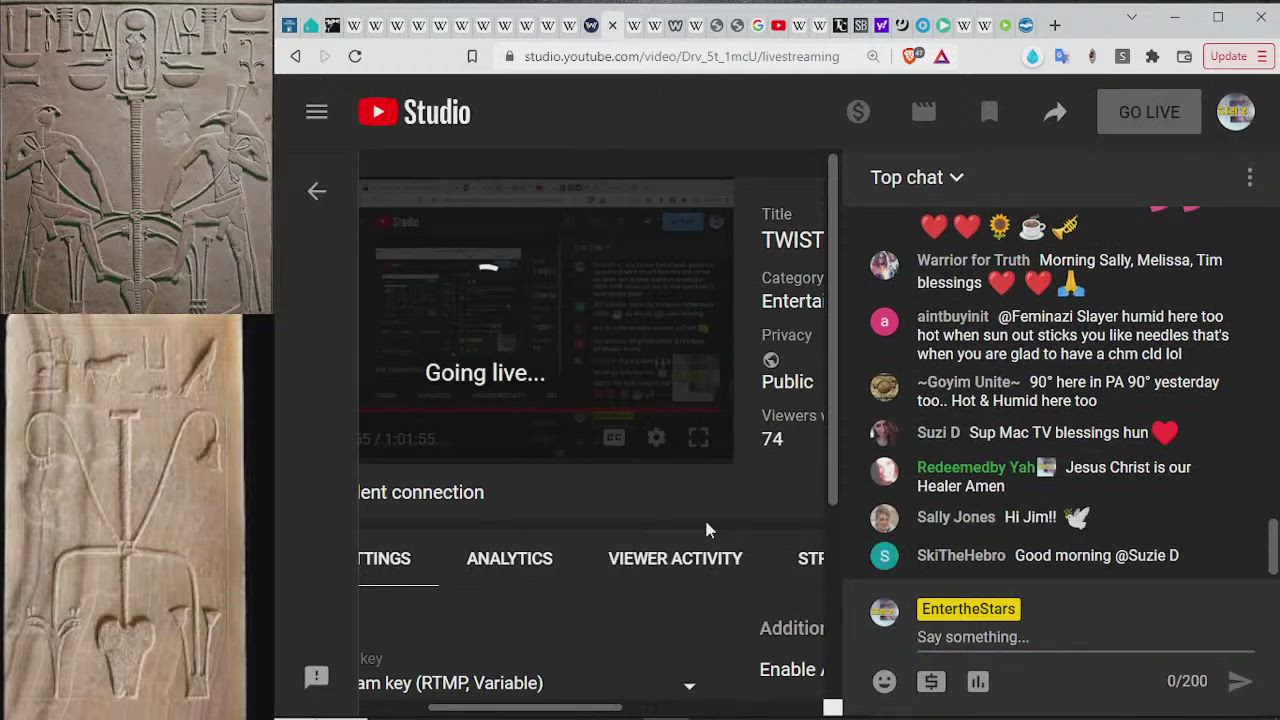Toggle fullscreen on preview player

[x=698, y=438]
